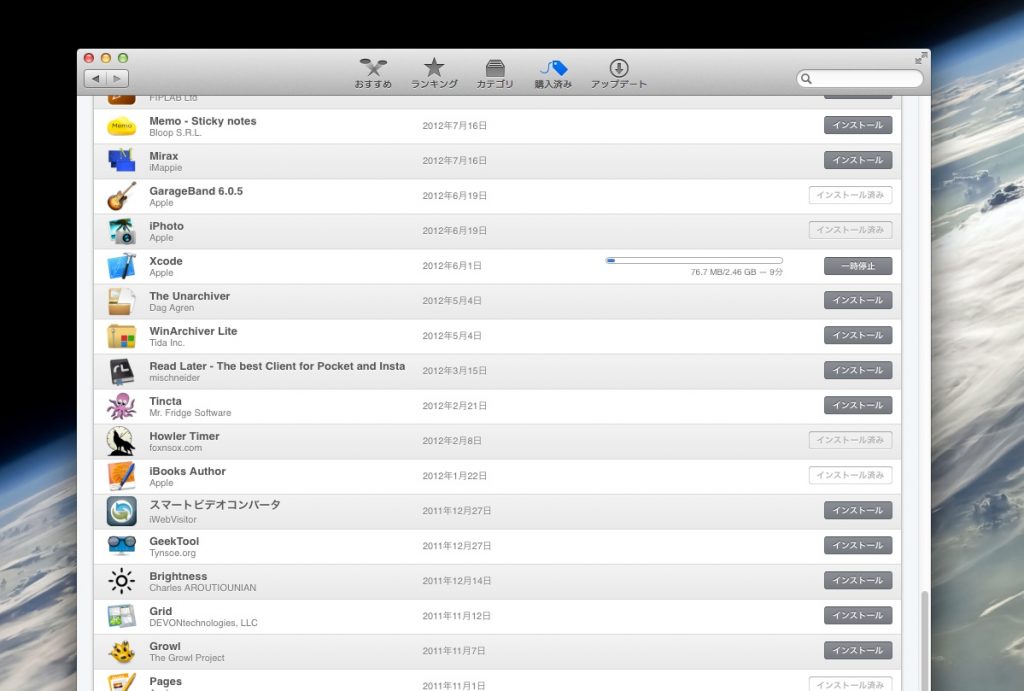Open the Growl title link
Screen dimensions: 1024x691
(x=165, y=646)
